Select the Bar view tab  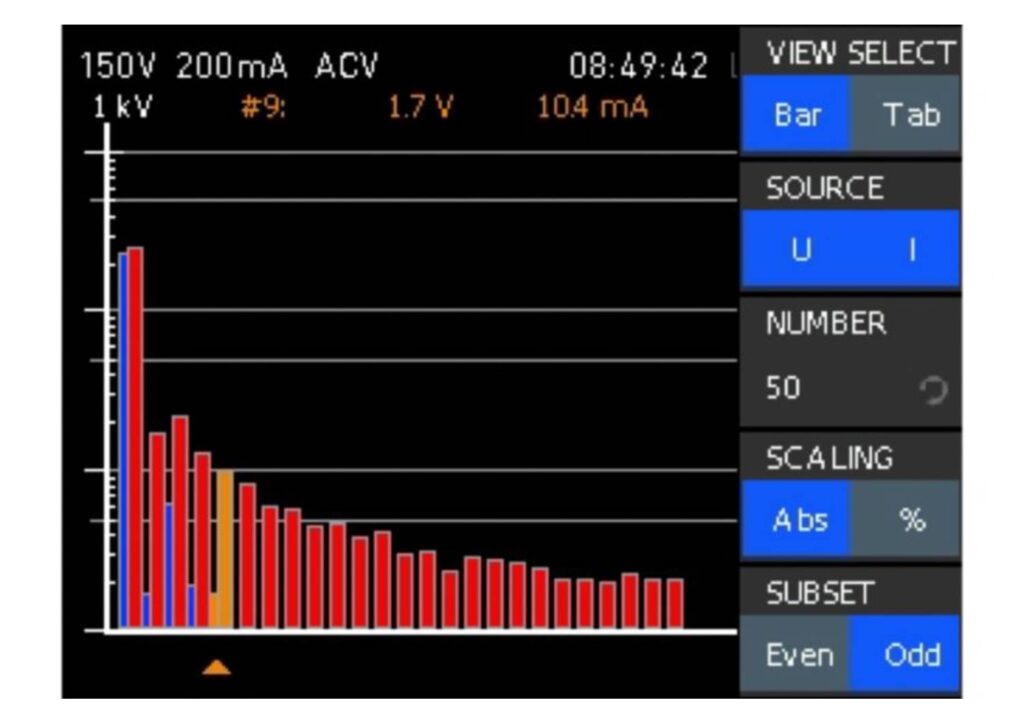798,115
